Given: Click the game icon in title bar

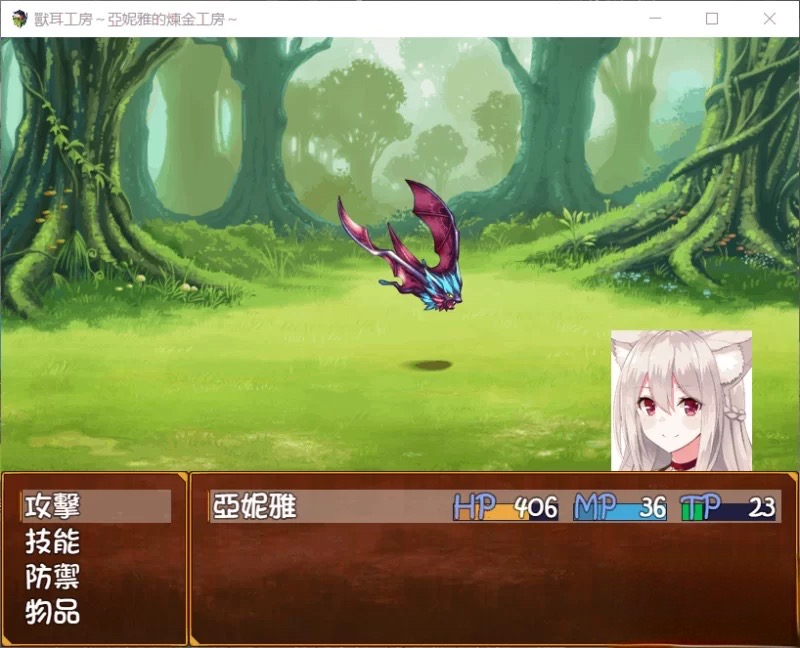Looking at the screenshot, I should tap(19, 19).
